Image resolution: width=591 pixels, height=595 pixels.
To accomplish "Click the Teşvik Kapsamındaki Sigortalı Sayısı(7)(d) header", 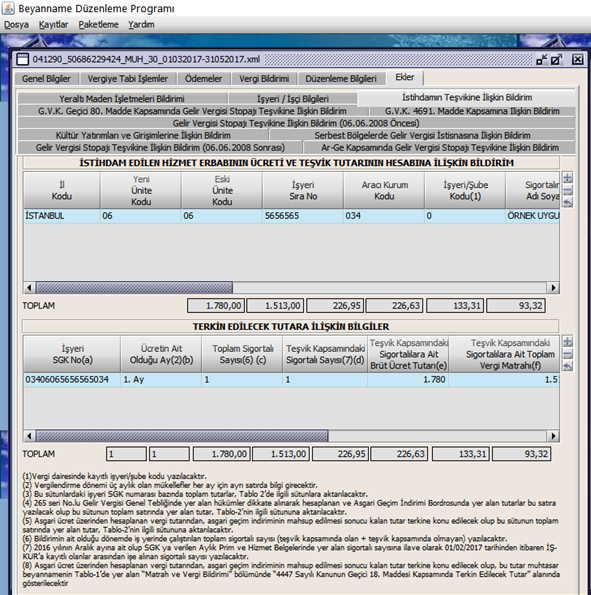I will pos(325,354).
